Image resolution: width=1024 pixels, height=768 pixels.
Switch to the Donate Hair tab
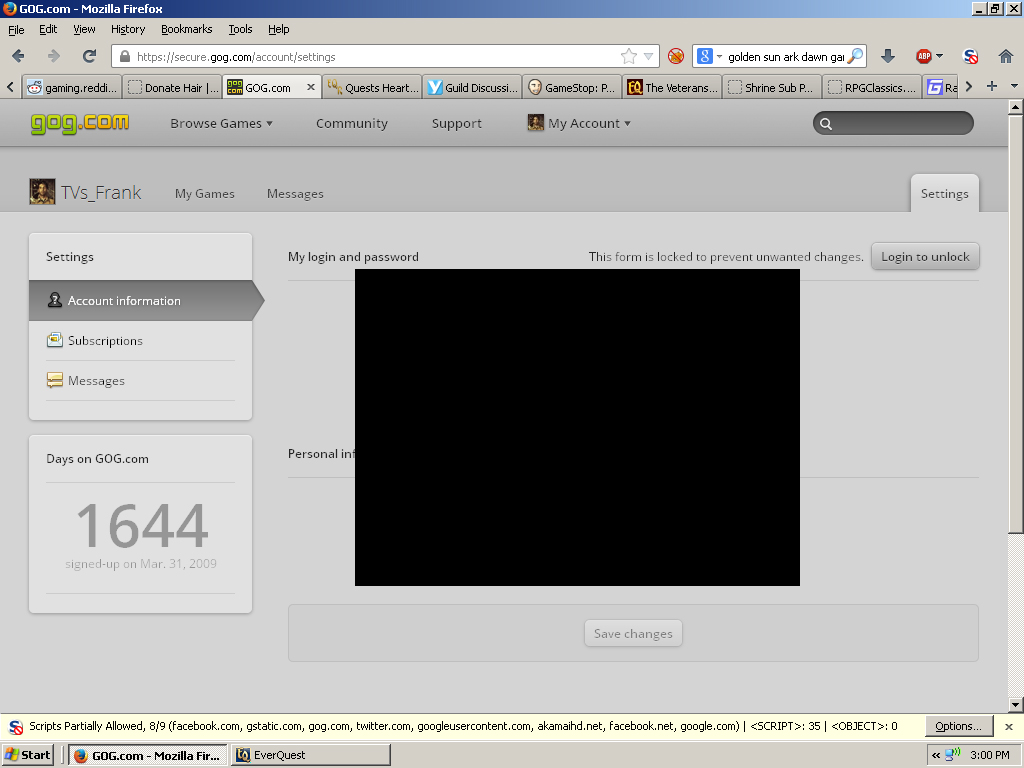(172, 88)
